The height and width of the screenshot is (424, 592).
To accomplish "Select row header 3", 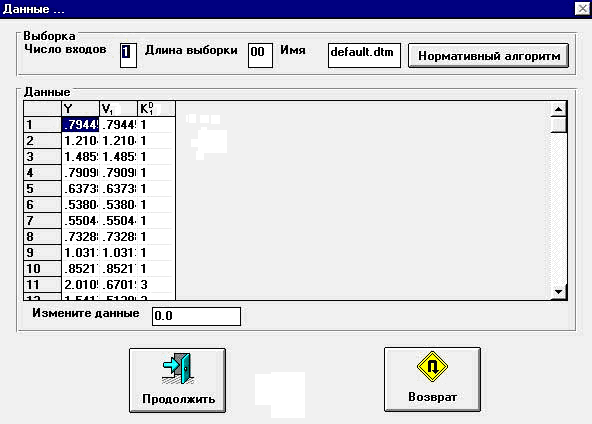I will tap(42, 156).
